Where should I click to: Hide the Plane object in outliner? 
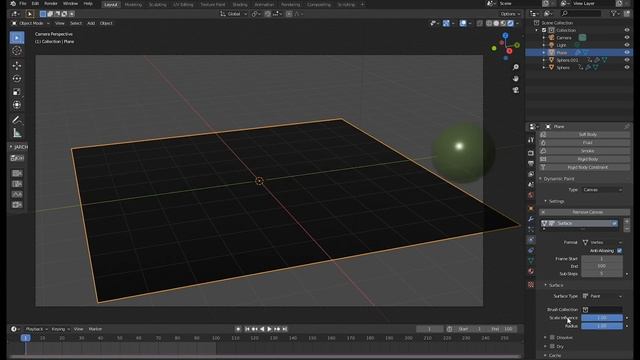(627, 53)
